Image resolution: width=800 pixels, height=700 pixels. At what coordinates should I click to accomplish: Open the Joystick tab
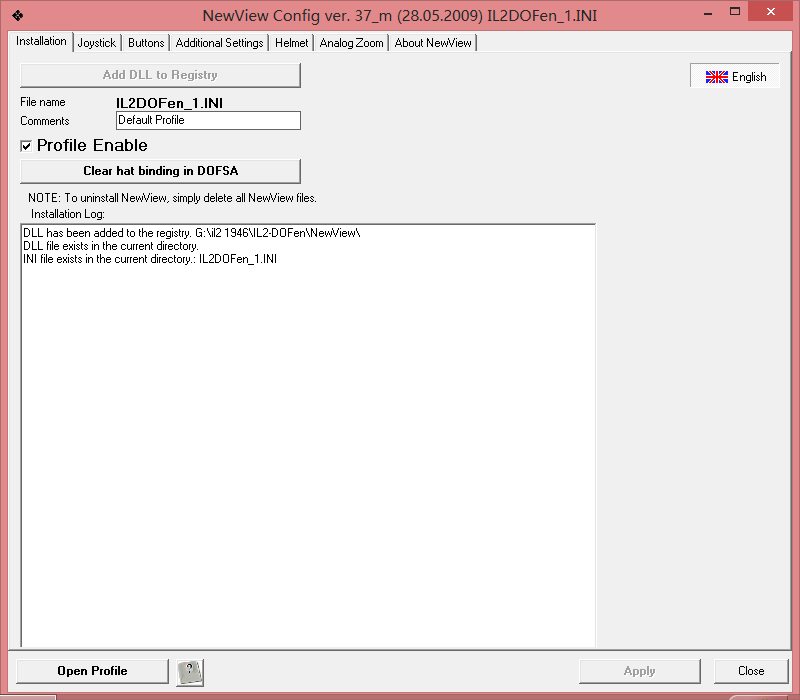96,43
